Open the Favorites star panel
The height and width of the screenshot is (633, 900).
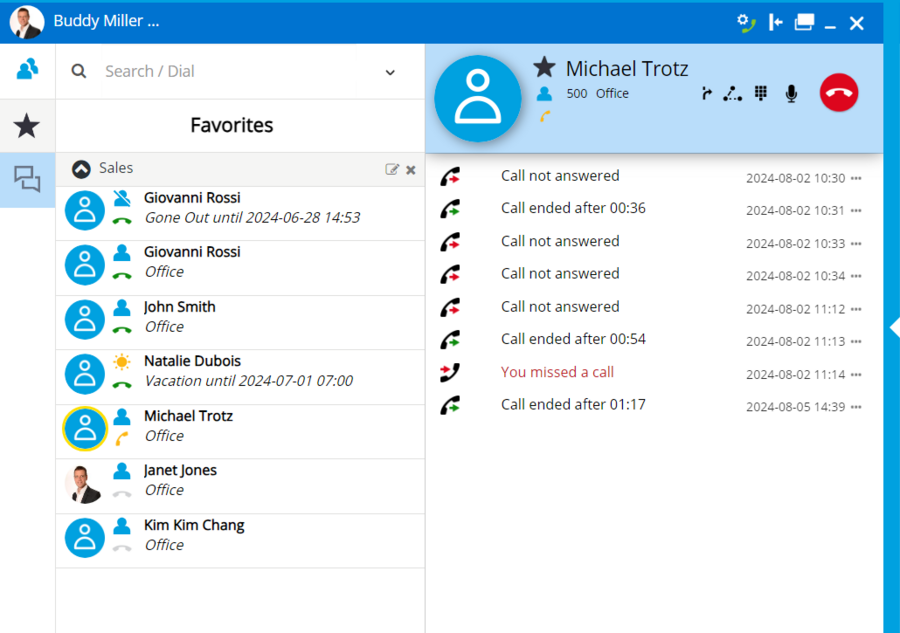click(x=27, y=125)
